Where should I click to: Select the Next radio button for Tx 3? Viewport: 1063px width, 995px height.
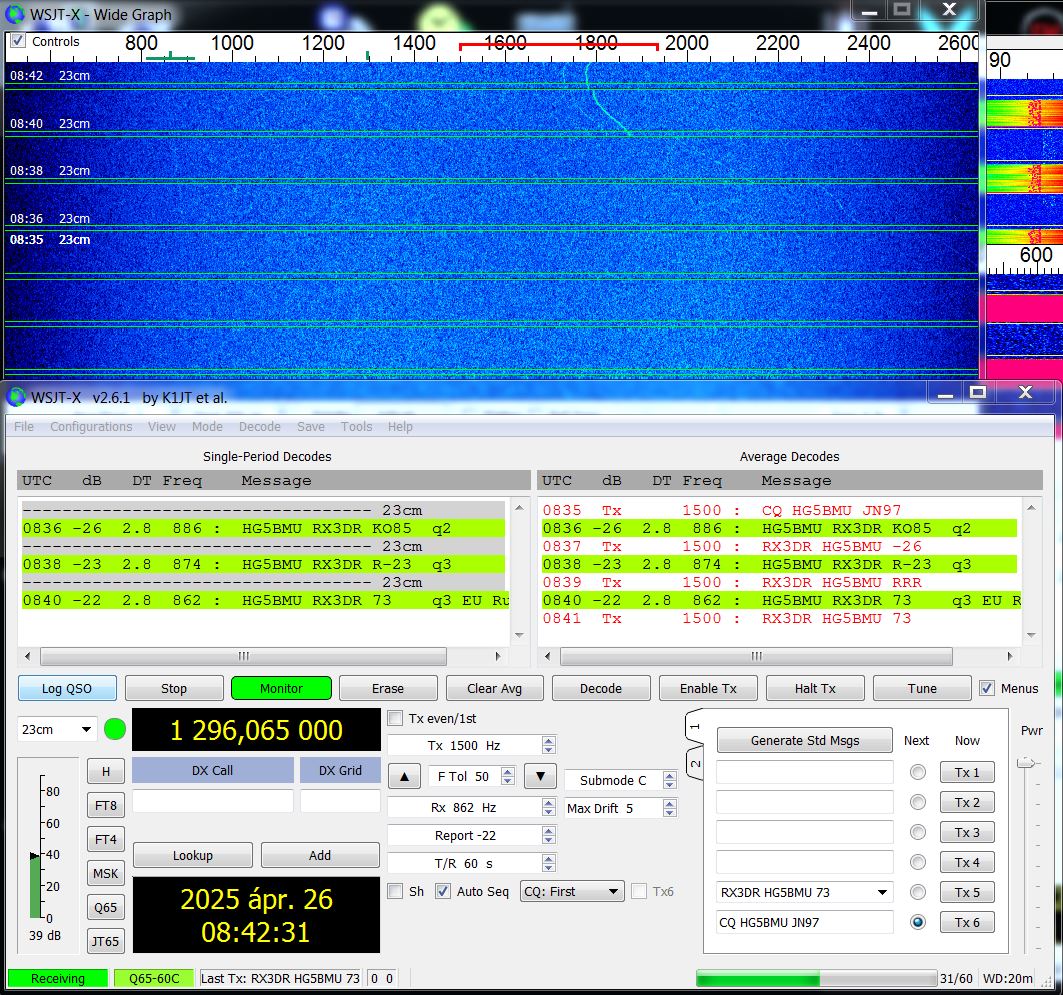pos(918,832)
